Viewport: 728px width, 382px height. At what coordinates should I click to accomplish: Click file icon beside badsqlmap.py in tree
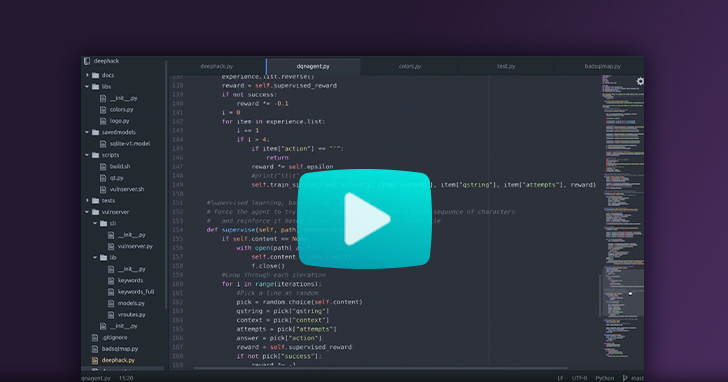(95, 349)
